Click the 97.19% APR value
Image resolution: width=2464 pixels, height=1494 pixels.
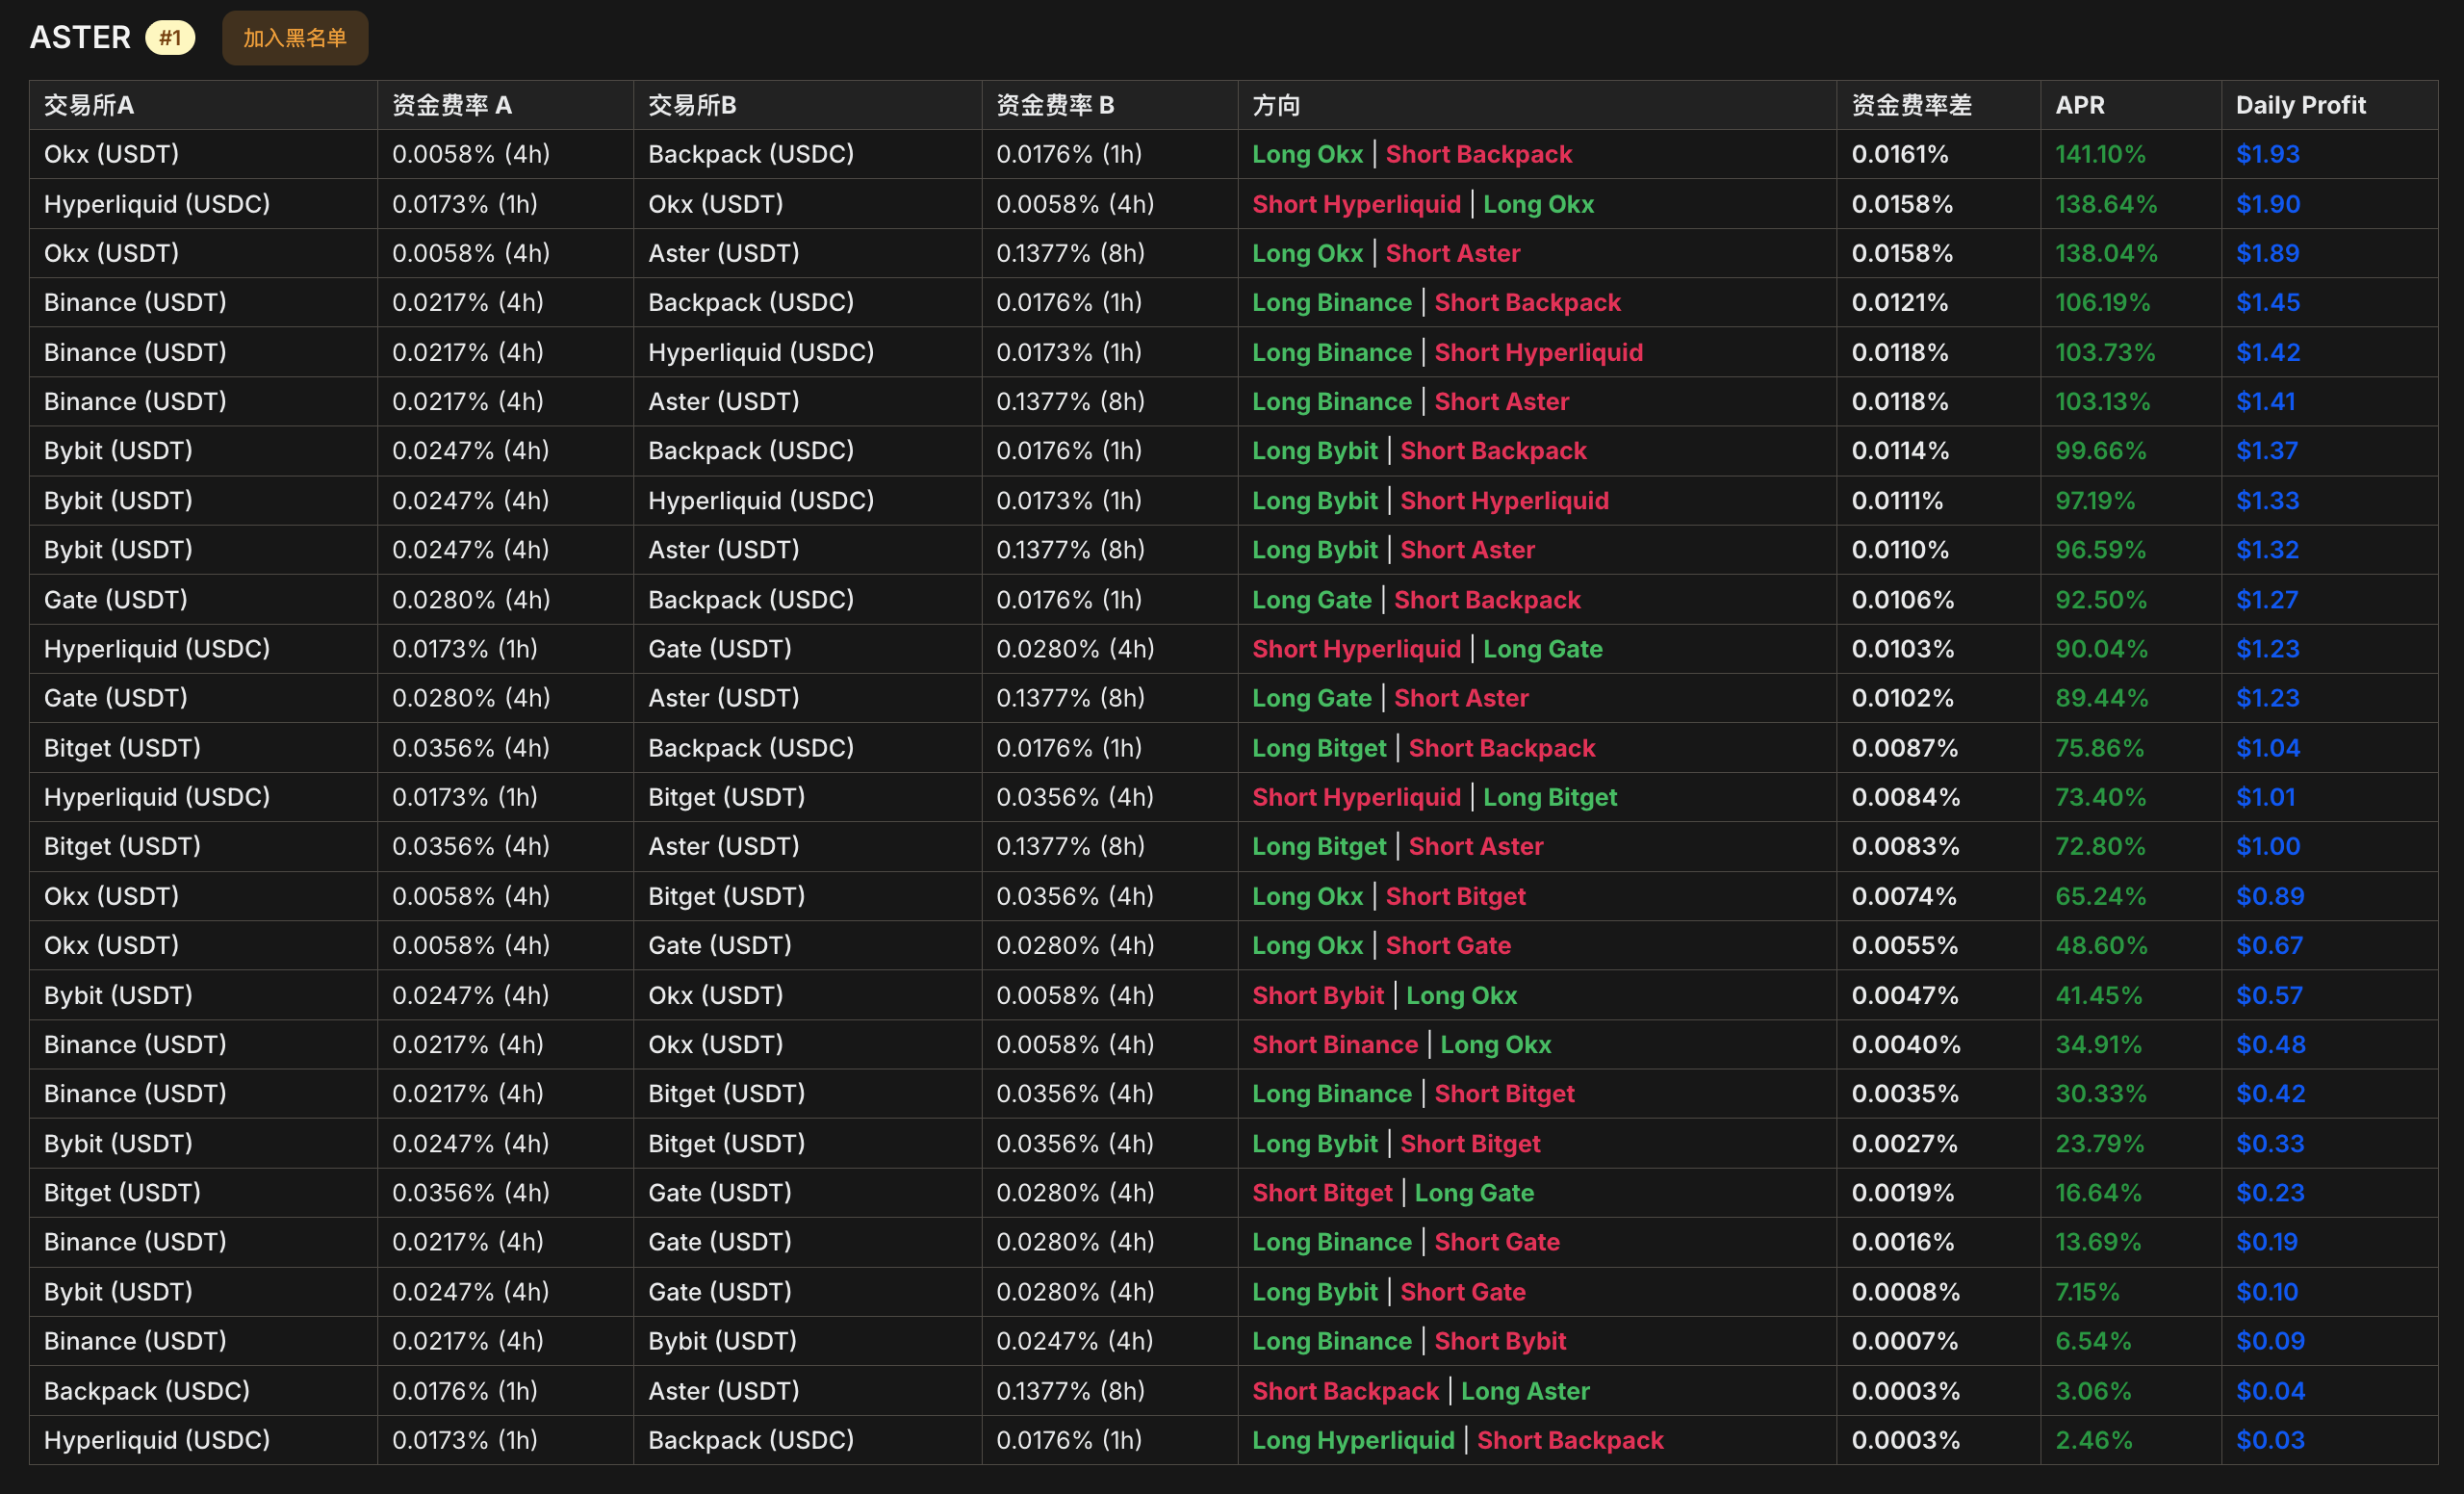click(x=2094, y=500)
